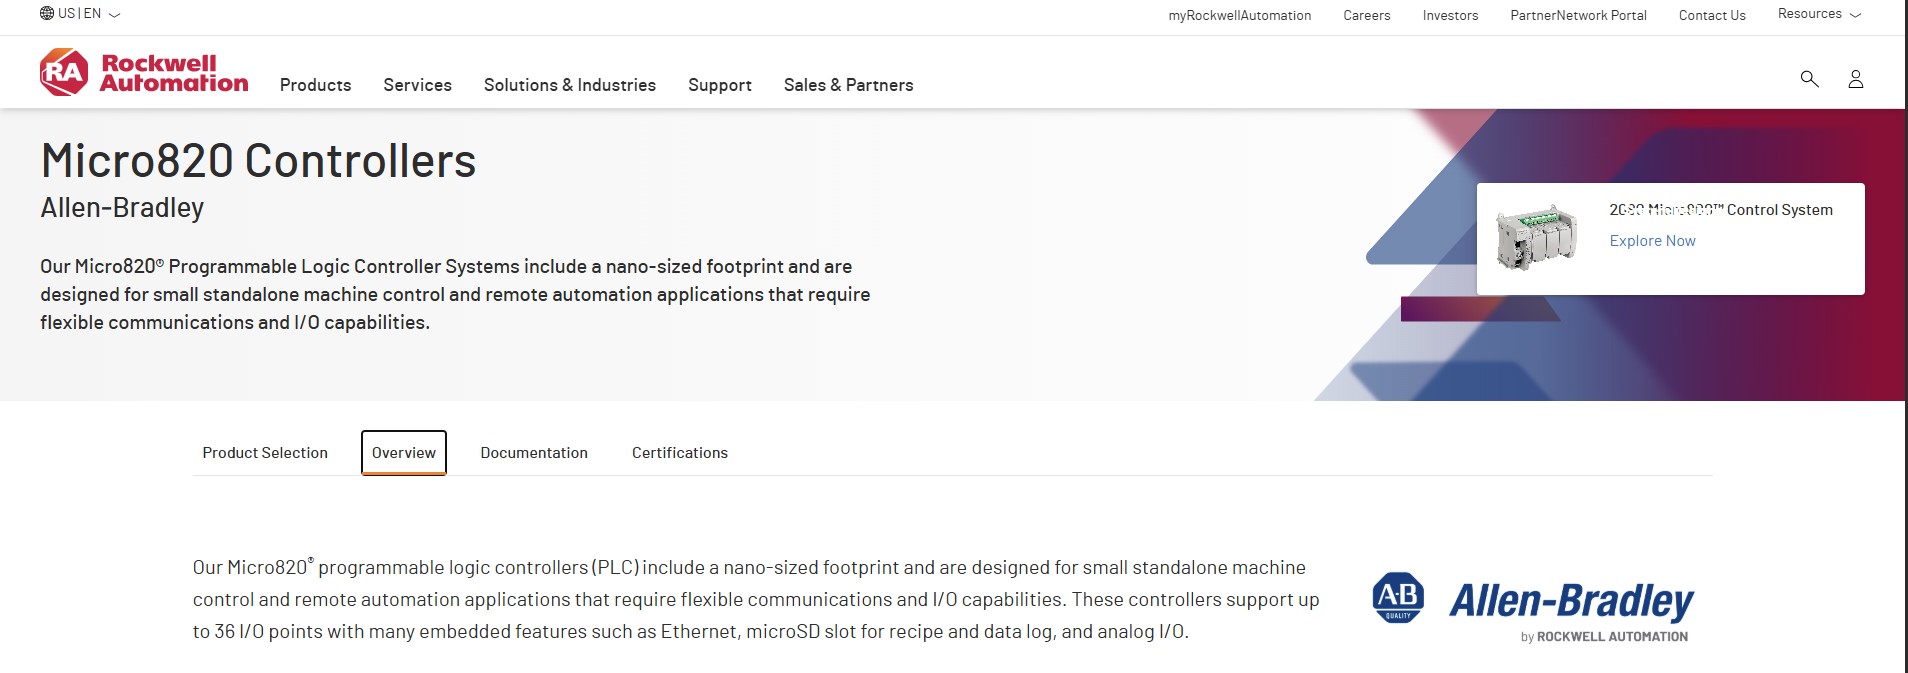Switch to the Certifications tab
Viewport: 1908px width, 673px height.
coord(680,453)
